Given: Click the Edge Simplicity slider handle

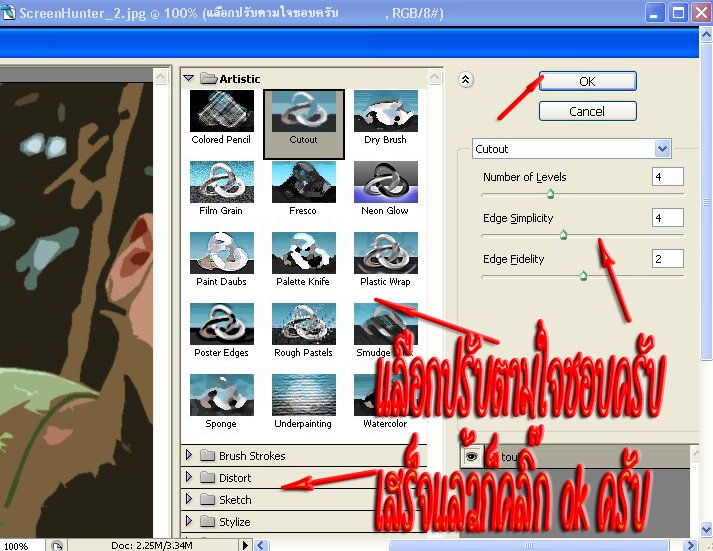Looking at the screenshot, I should [563, 235].
